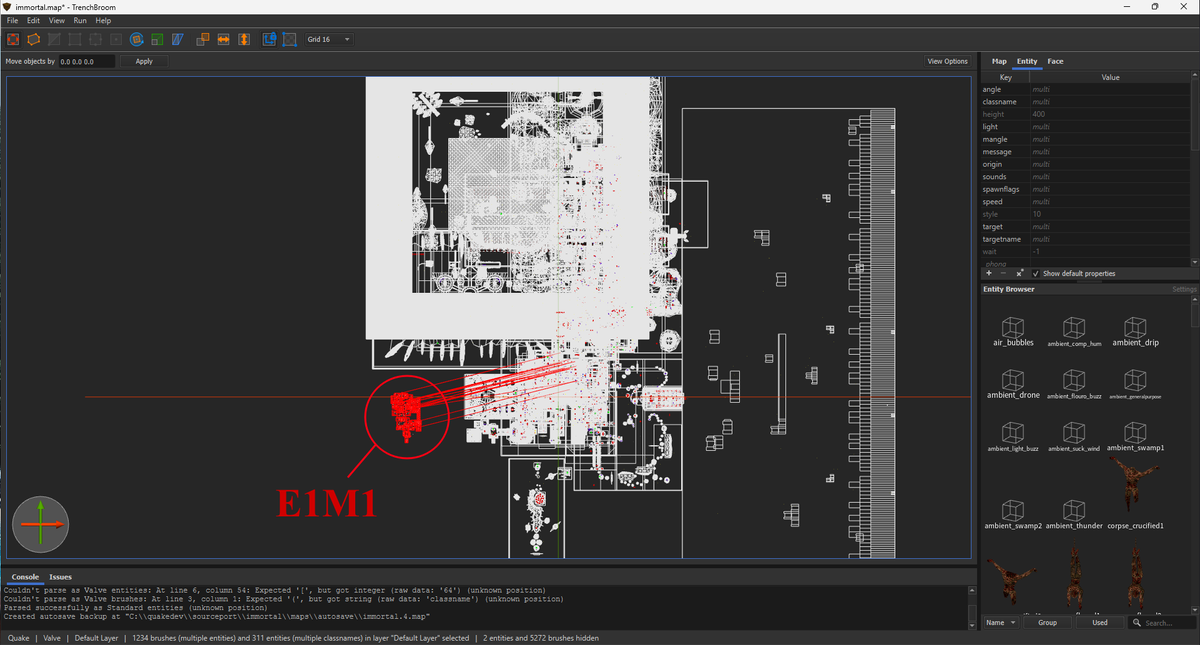Switch to the Face tab
Viewport: 1200px width, 645px height.
[x=1055, y=61]
